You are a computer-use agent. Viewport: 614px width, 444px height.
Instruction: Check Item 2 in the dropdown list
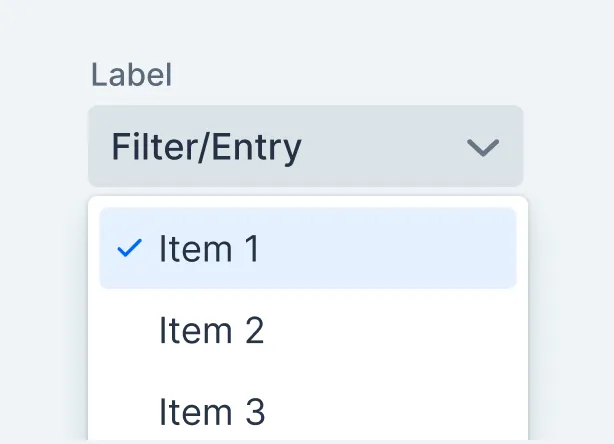[211, 330]
